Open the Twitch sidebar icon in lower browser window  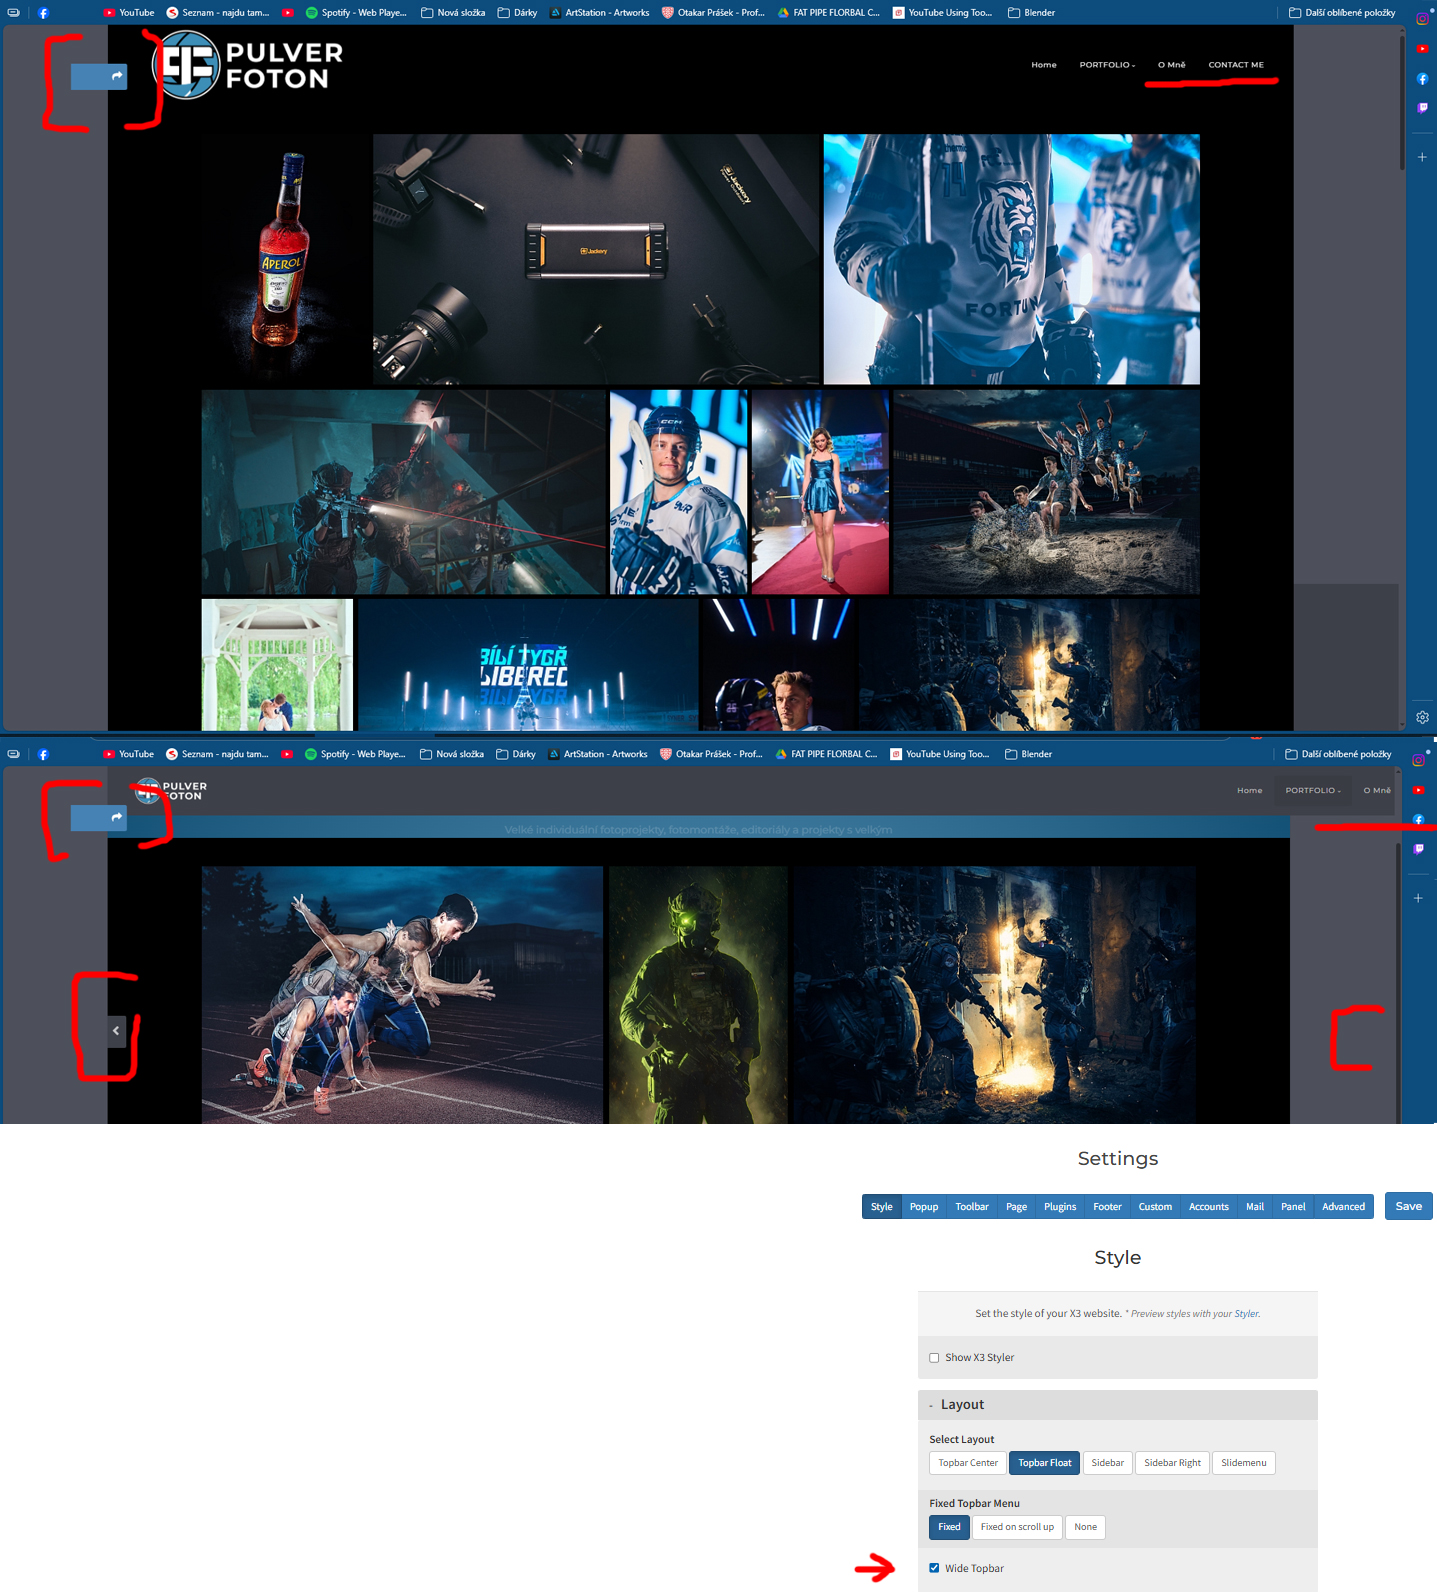(1418, 849)
